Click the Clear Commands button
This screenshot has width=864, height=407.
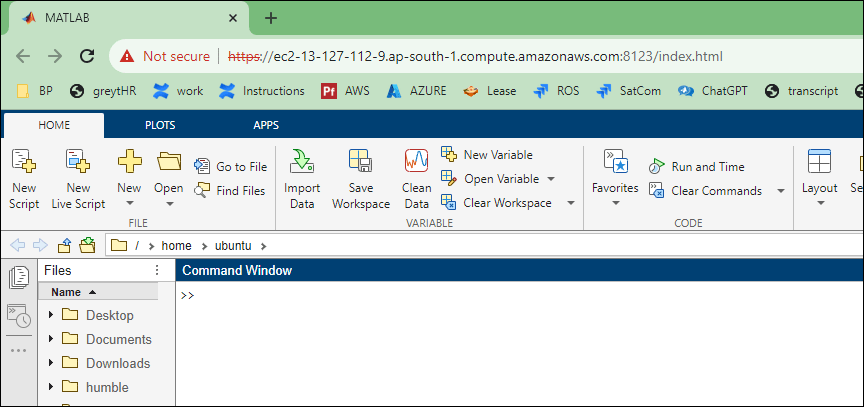point(706,191)
